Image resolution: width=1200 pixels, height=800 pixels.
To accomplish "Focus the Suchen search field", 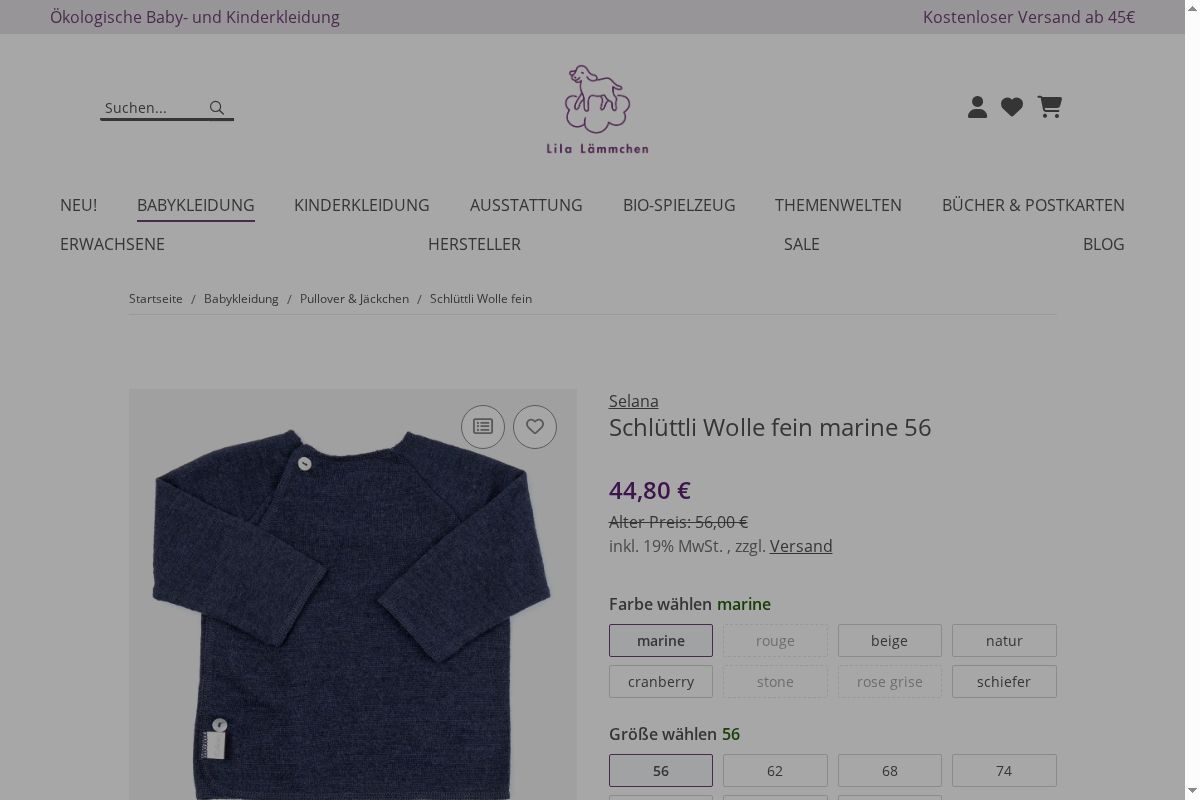I will 152,108.
